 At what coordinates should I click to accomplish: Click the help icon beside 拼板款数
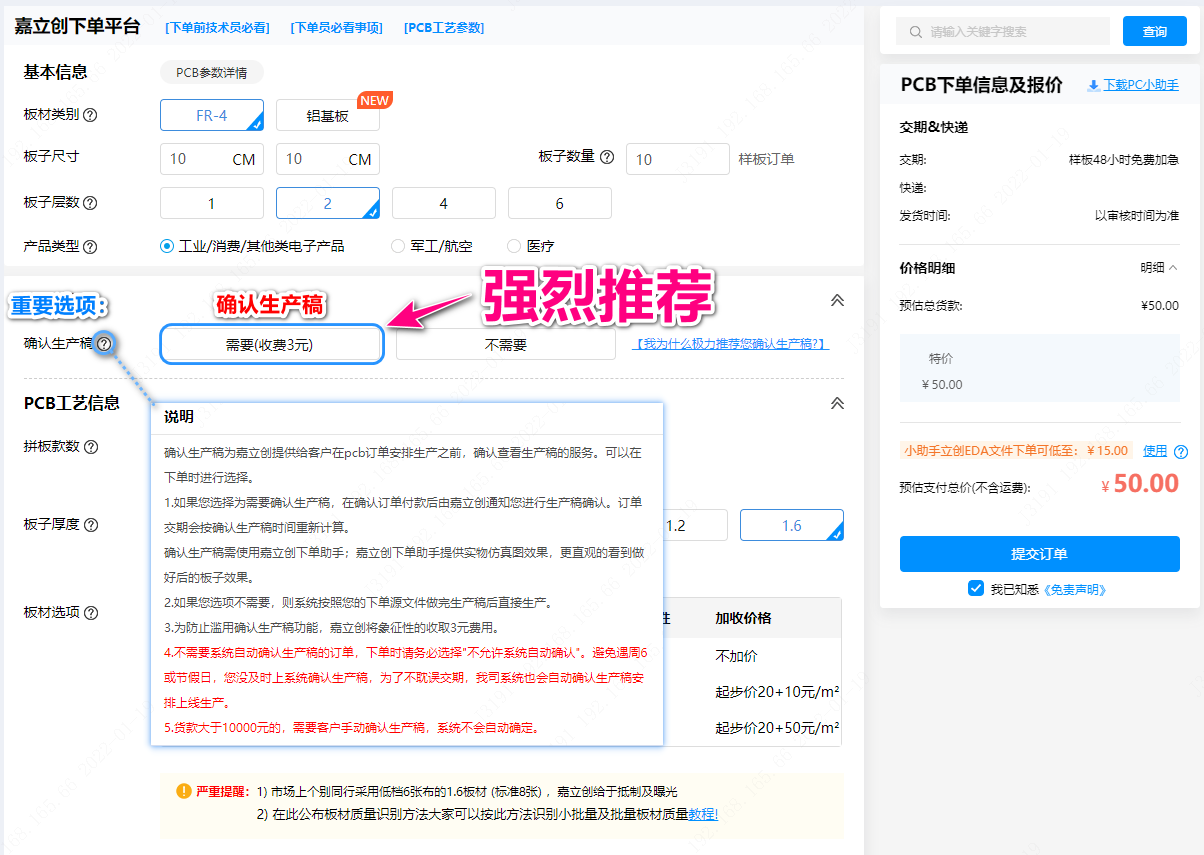click(x=90, y=447)
